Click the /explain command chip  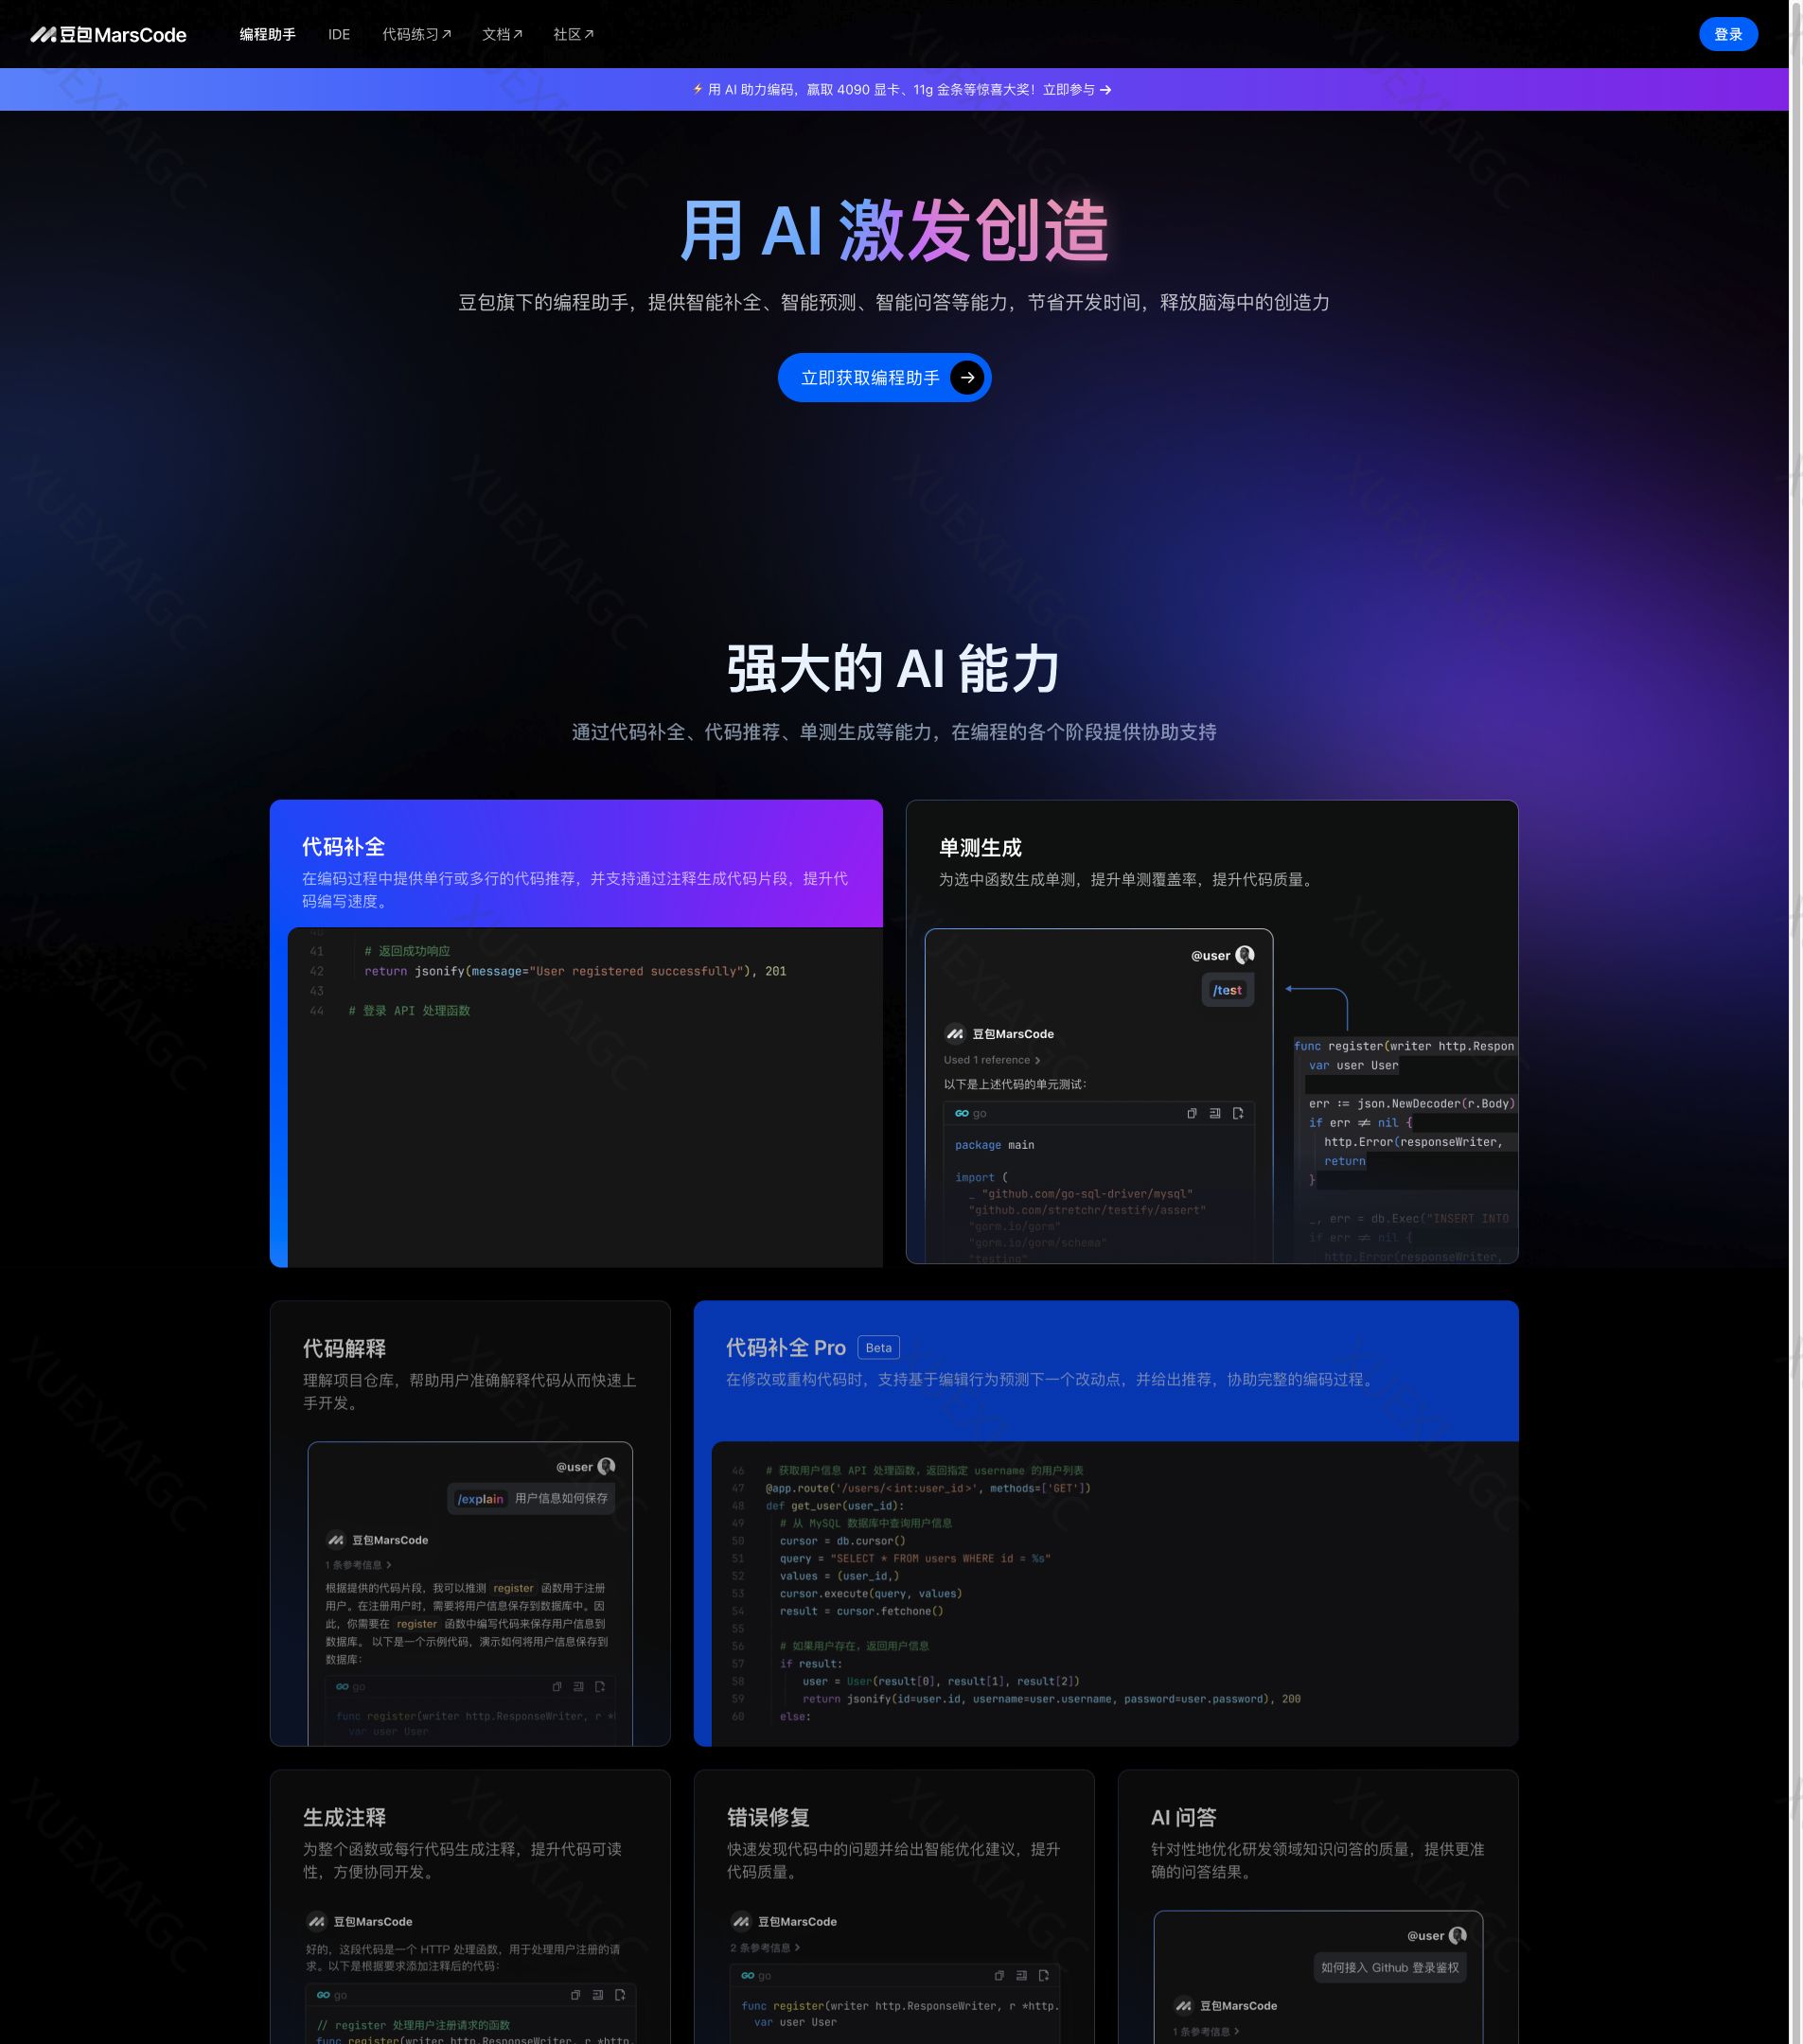tap(480, 1499)
